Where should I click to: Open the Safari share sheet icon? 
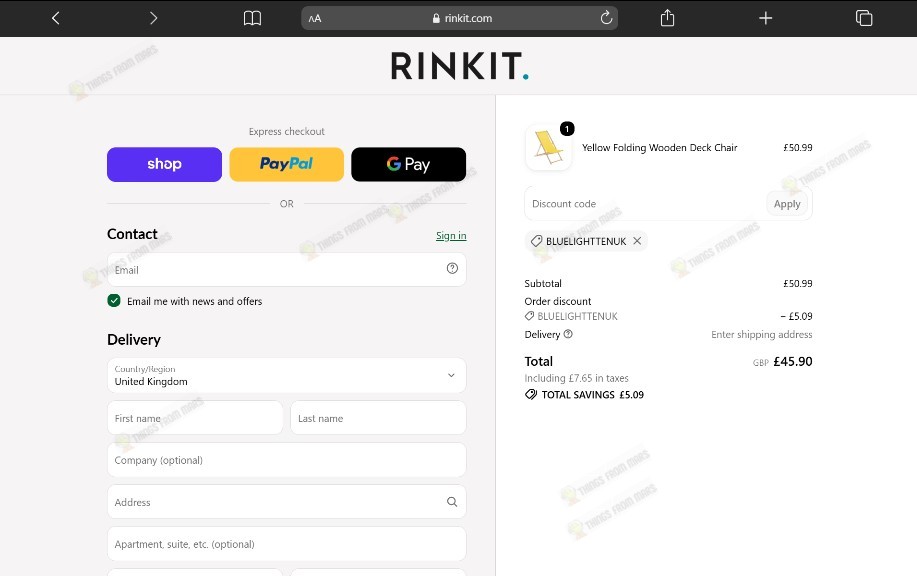click(x=667, y=18)
